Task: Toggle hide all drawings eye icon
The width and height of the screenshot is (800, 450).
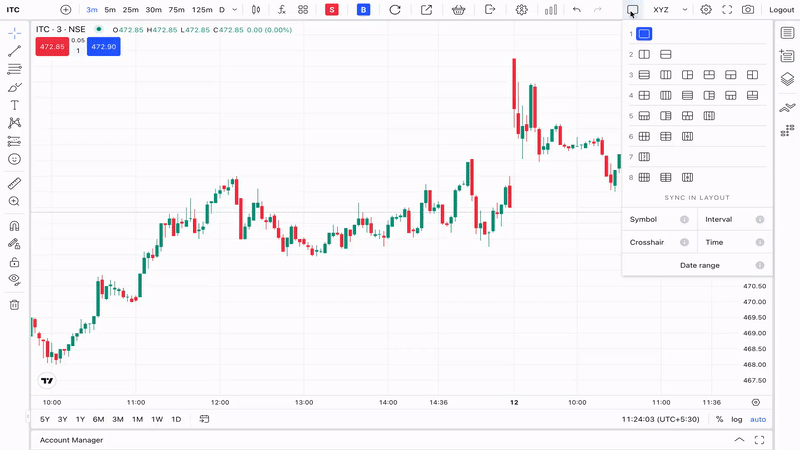Action: (x=14, y=279)
